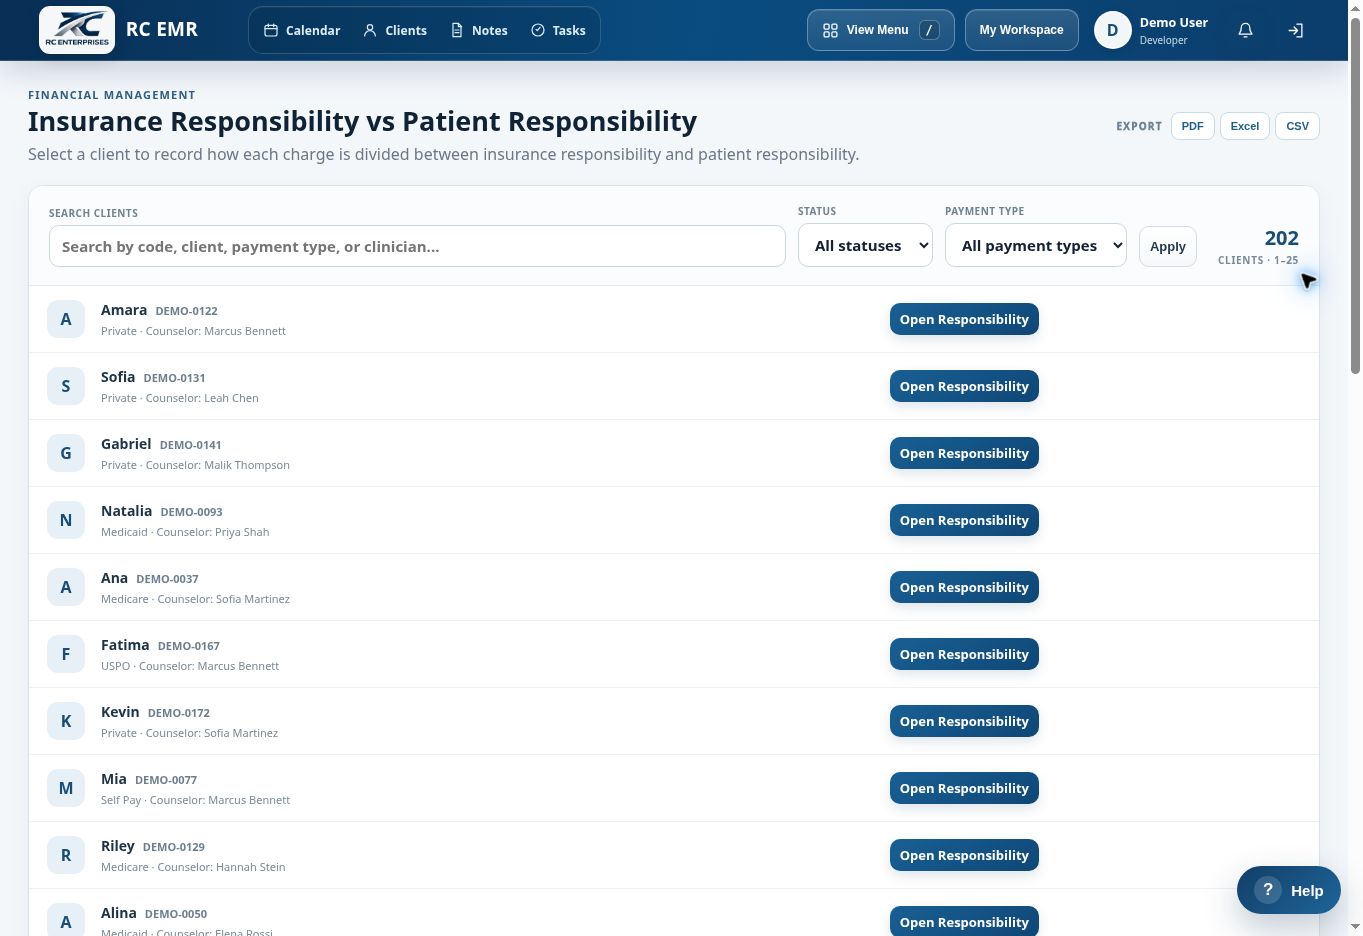
Task: Click 'Self Pay · Counselor: Marcus Bennett' text
Action: click(x=195, y=800)
